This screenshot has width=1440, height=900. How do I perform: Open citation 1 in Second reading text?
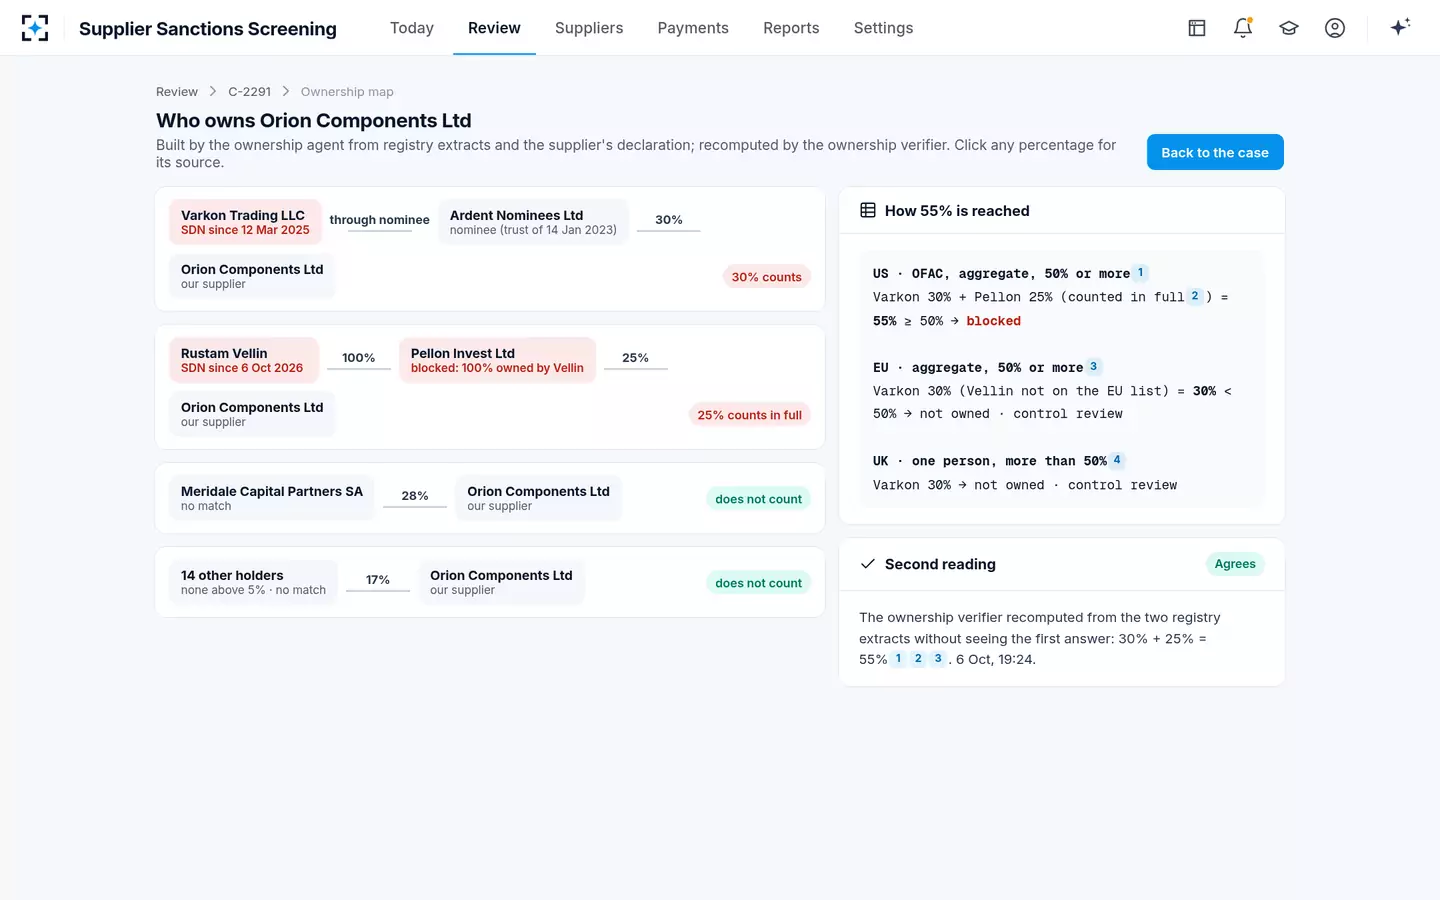(898, 658)
